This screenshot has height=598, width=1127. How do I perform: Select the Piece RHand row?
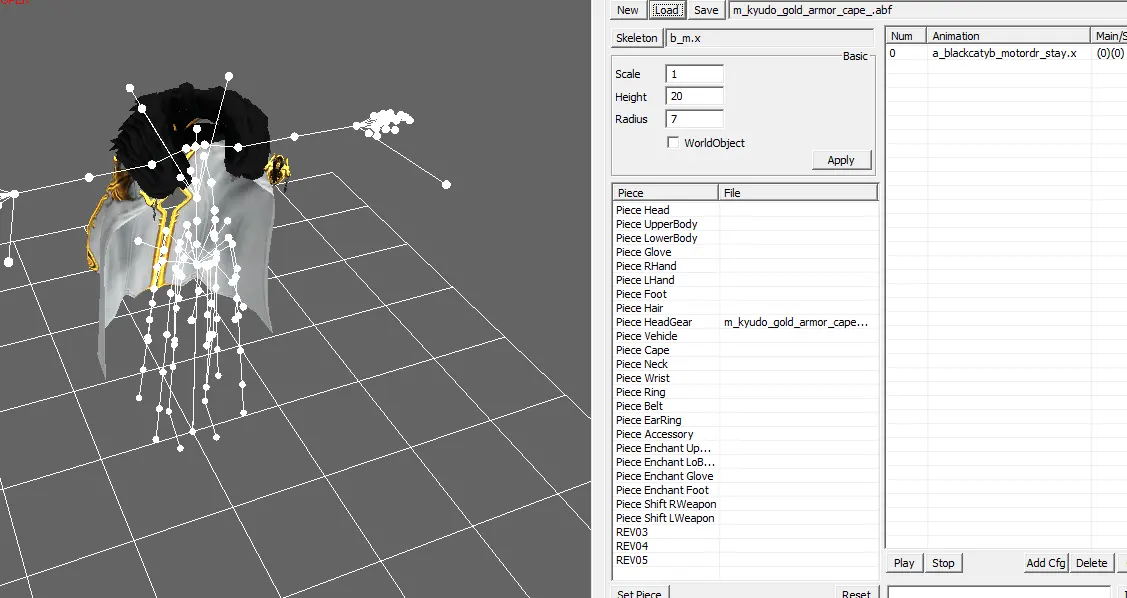tap(745, 266)
